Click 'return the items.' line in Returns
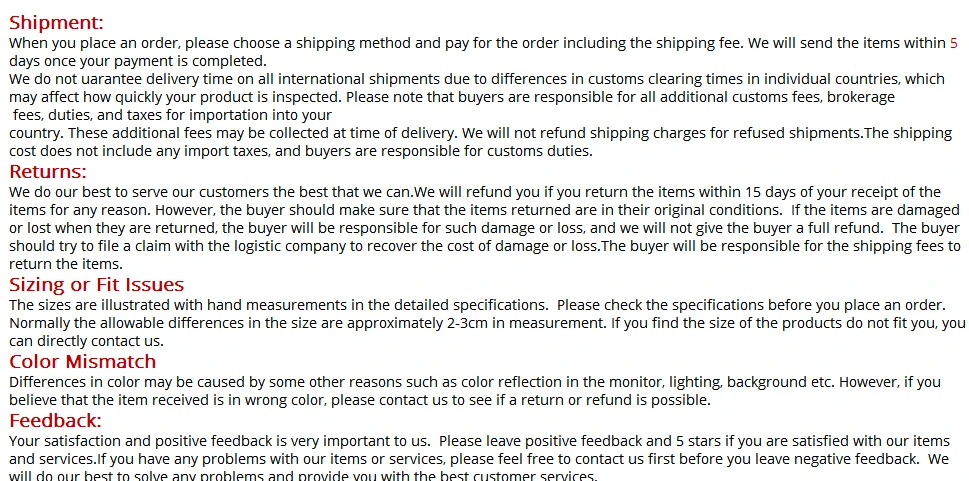The image size is (969, 481). [66, 264]
